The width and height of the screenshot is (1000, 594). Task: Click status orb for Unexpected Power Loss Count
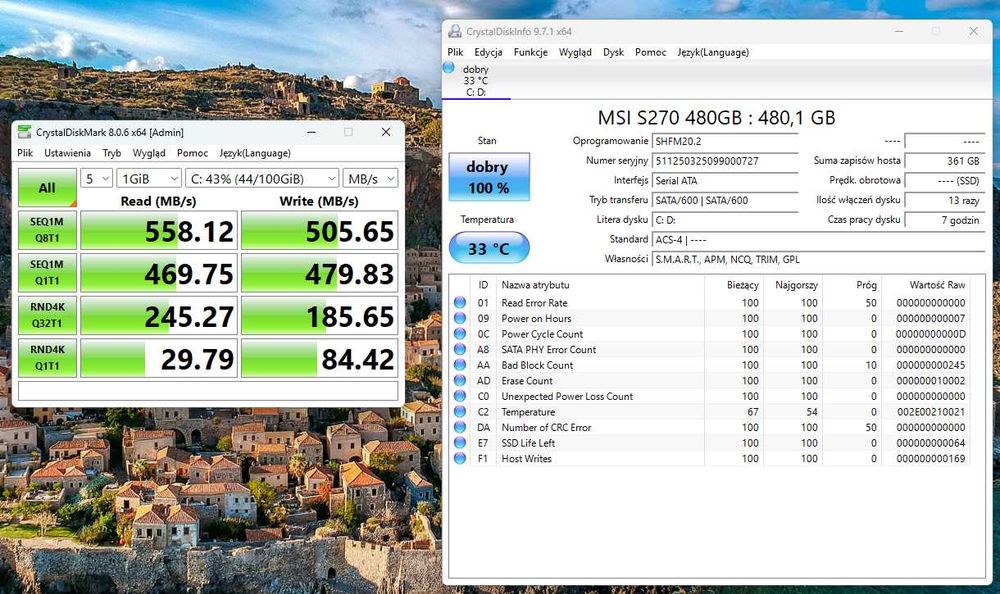click(460, 396)
